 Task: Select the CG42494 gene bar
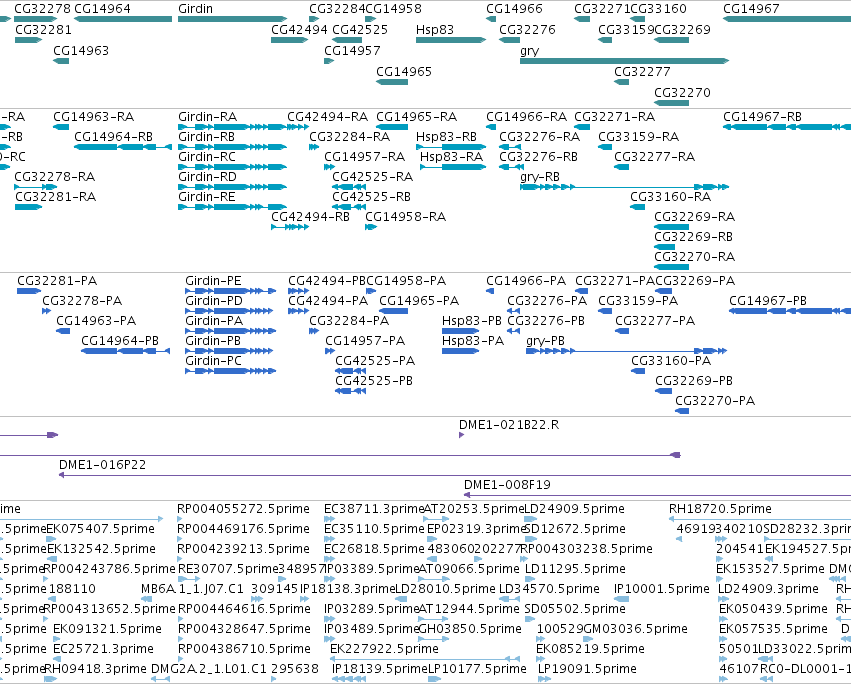(x=290, y=40)
